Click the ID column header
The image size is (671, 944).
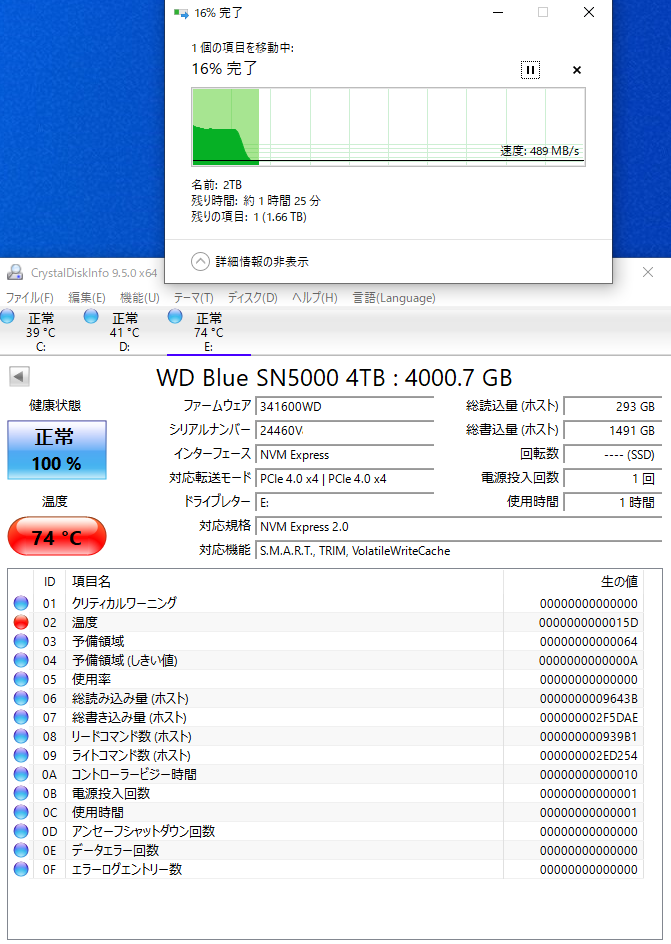pyautogui.click(x=49, y=582)
